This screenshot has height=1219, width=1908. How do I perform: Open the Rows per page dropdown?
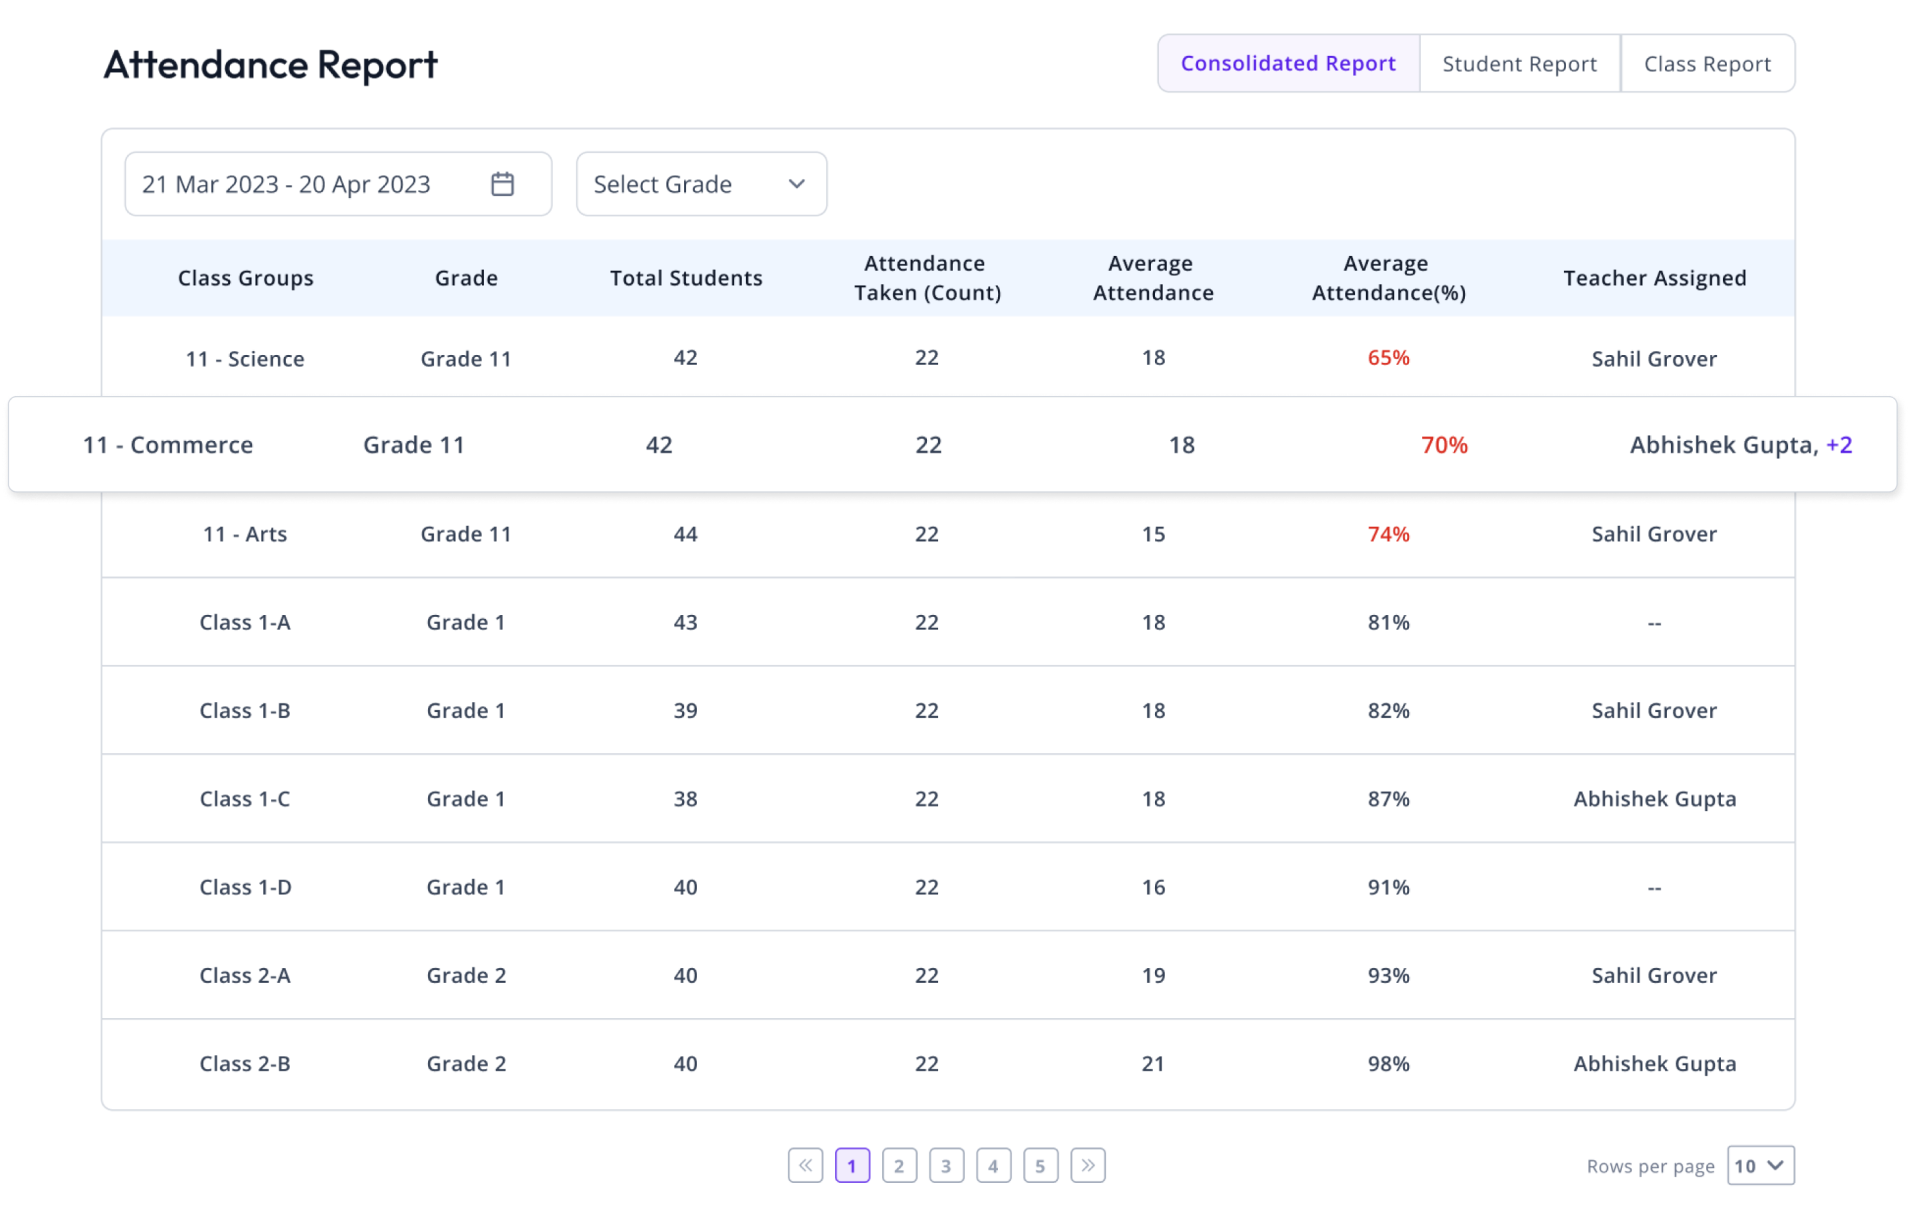[x=1760, y=1165]
